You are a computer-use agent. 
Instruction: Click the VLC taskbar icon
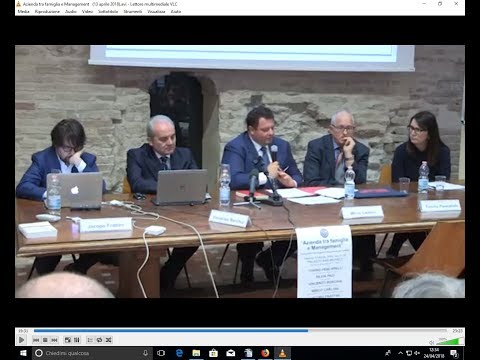pos(282,353)
